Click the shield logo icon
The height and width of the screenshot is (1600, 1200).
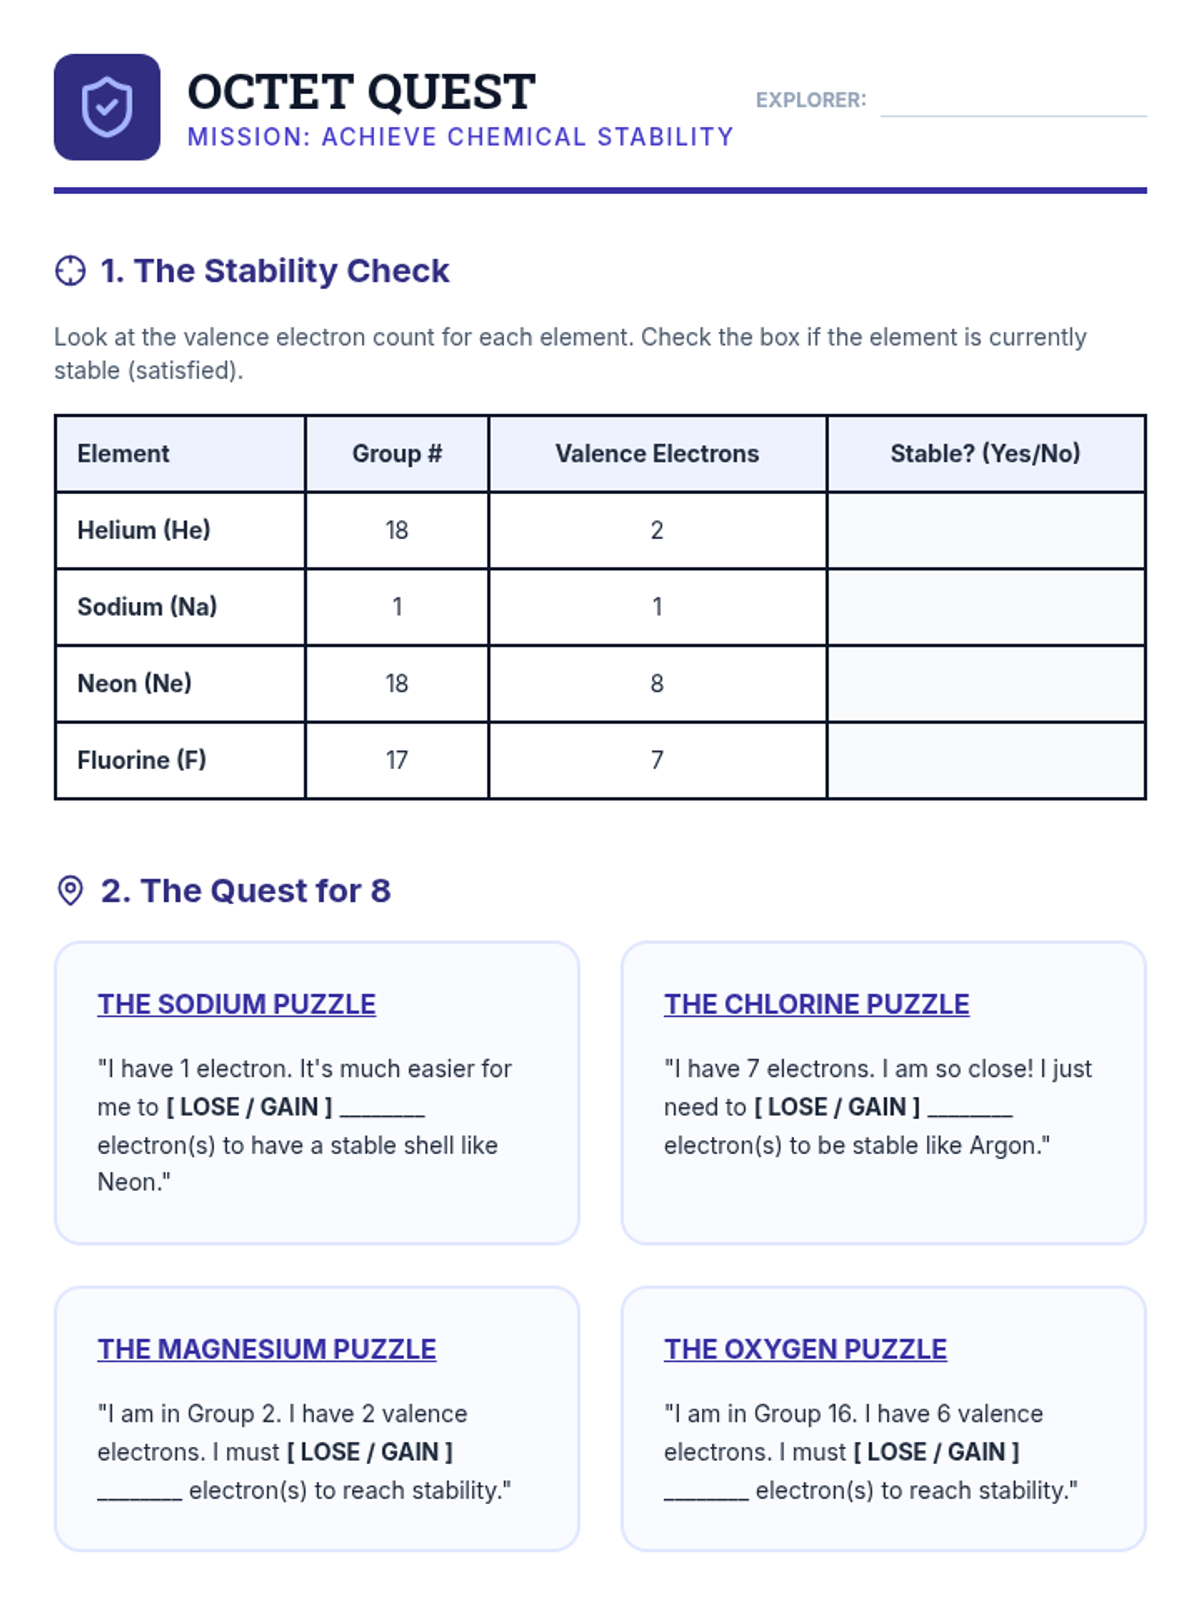point(107,107)
